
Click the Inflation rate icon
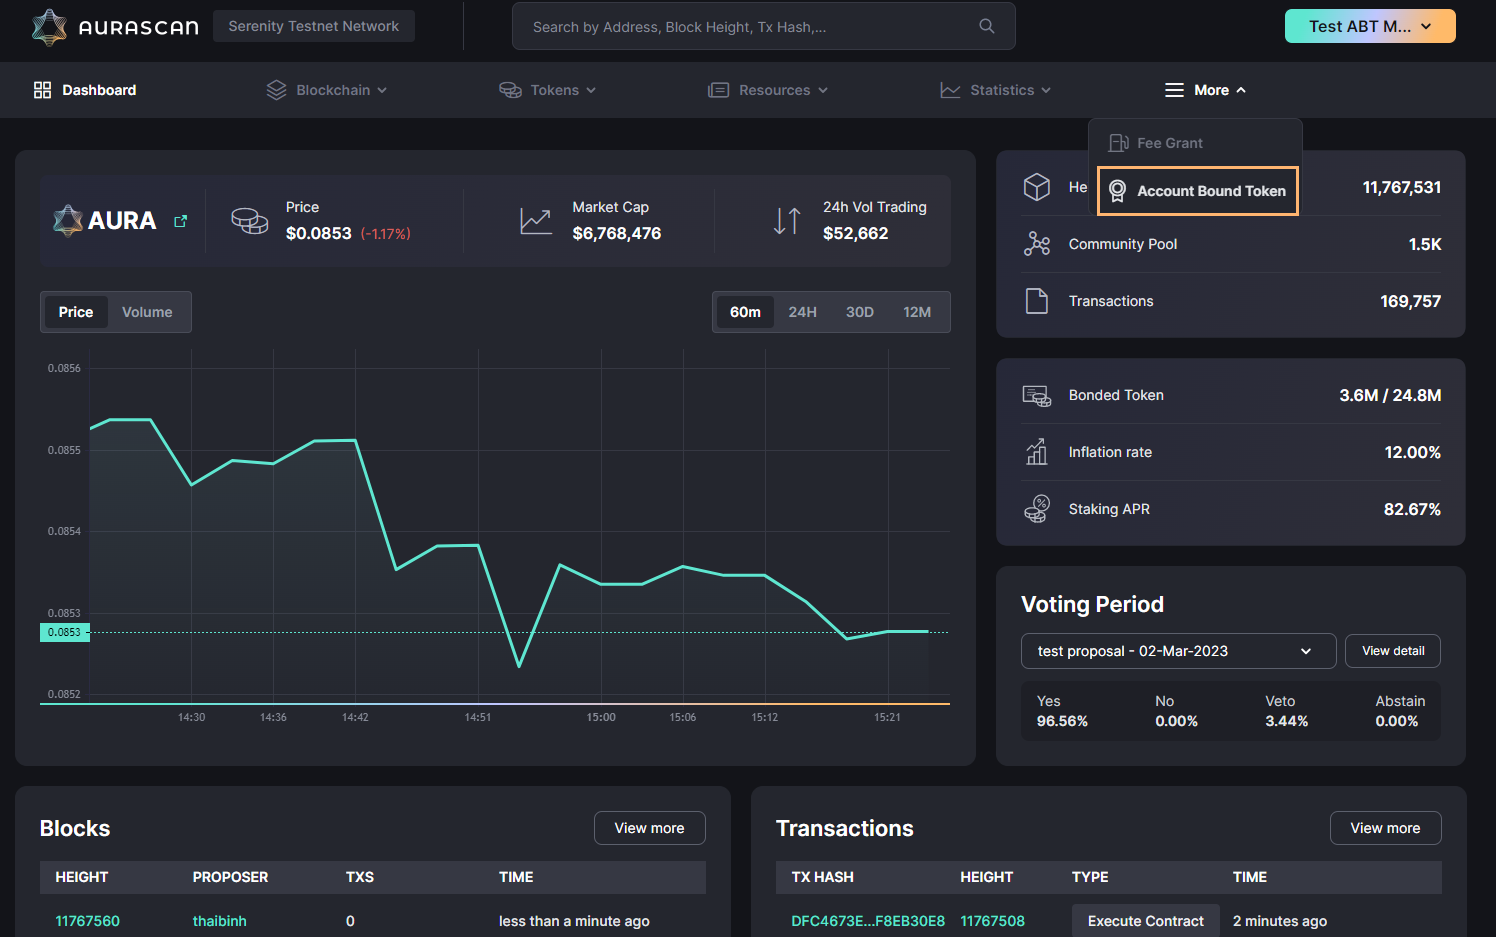point(1037,452)
